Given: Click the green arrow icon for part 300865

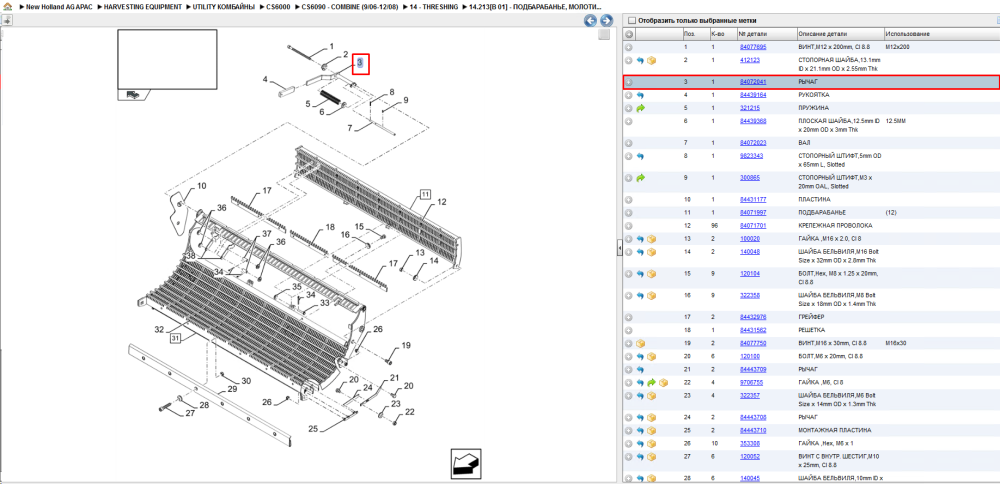Looking at the screenshot, I should (x=640, y=177).
